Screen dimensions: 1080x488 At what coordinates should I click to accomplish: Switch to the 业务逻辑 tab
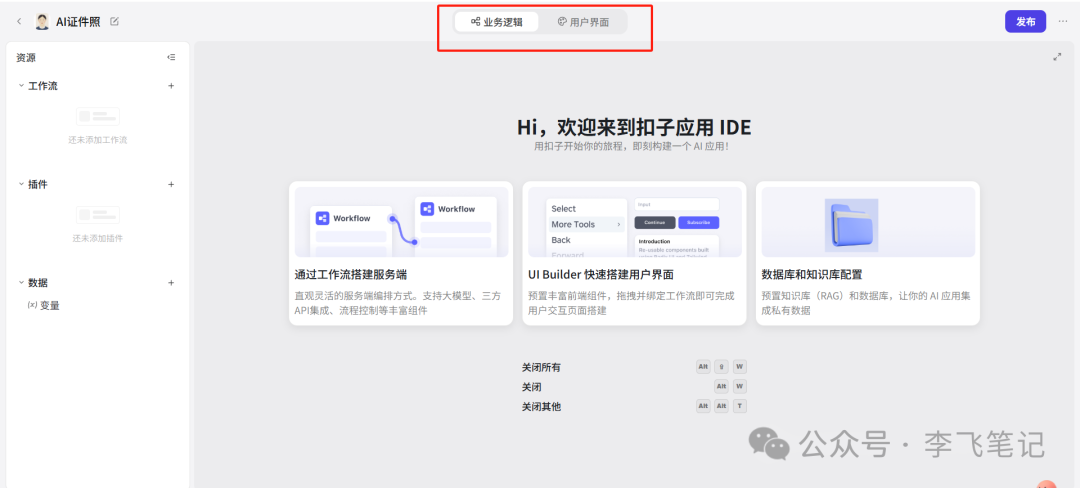[x=496, y=21]
